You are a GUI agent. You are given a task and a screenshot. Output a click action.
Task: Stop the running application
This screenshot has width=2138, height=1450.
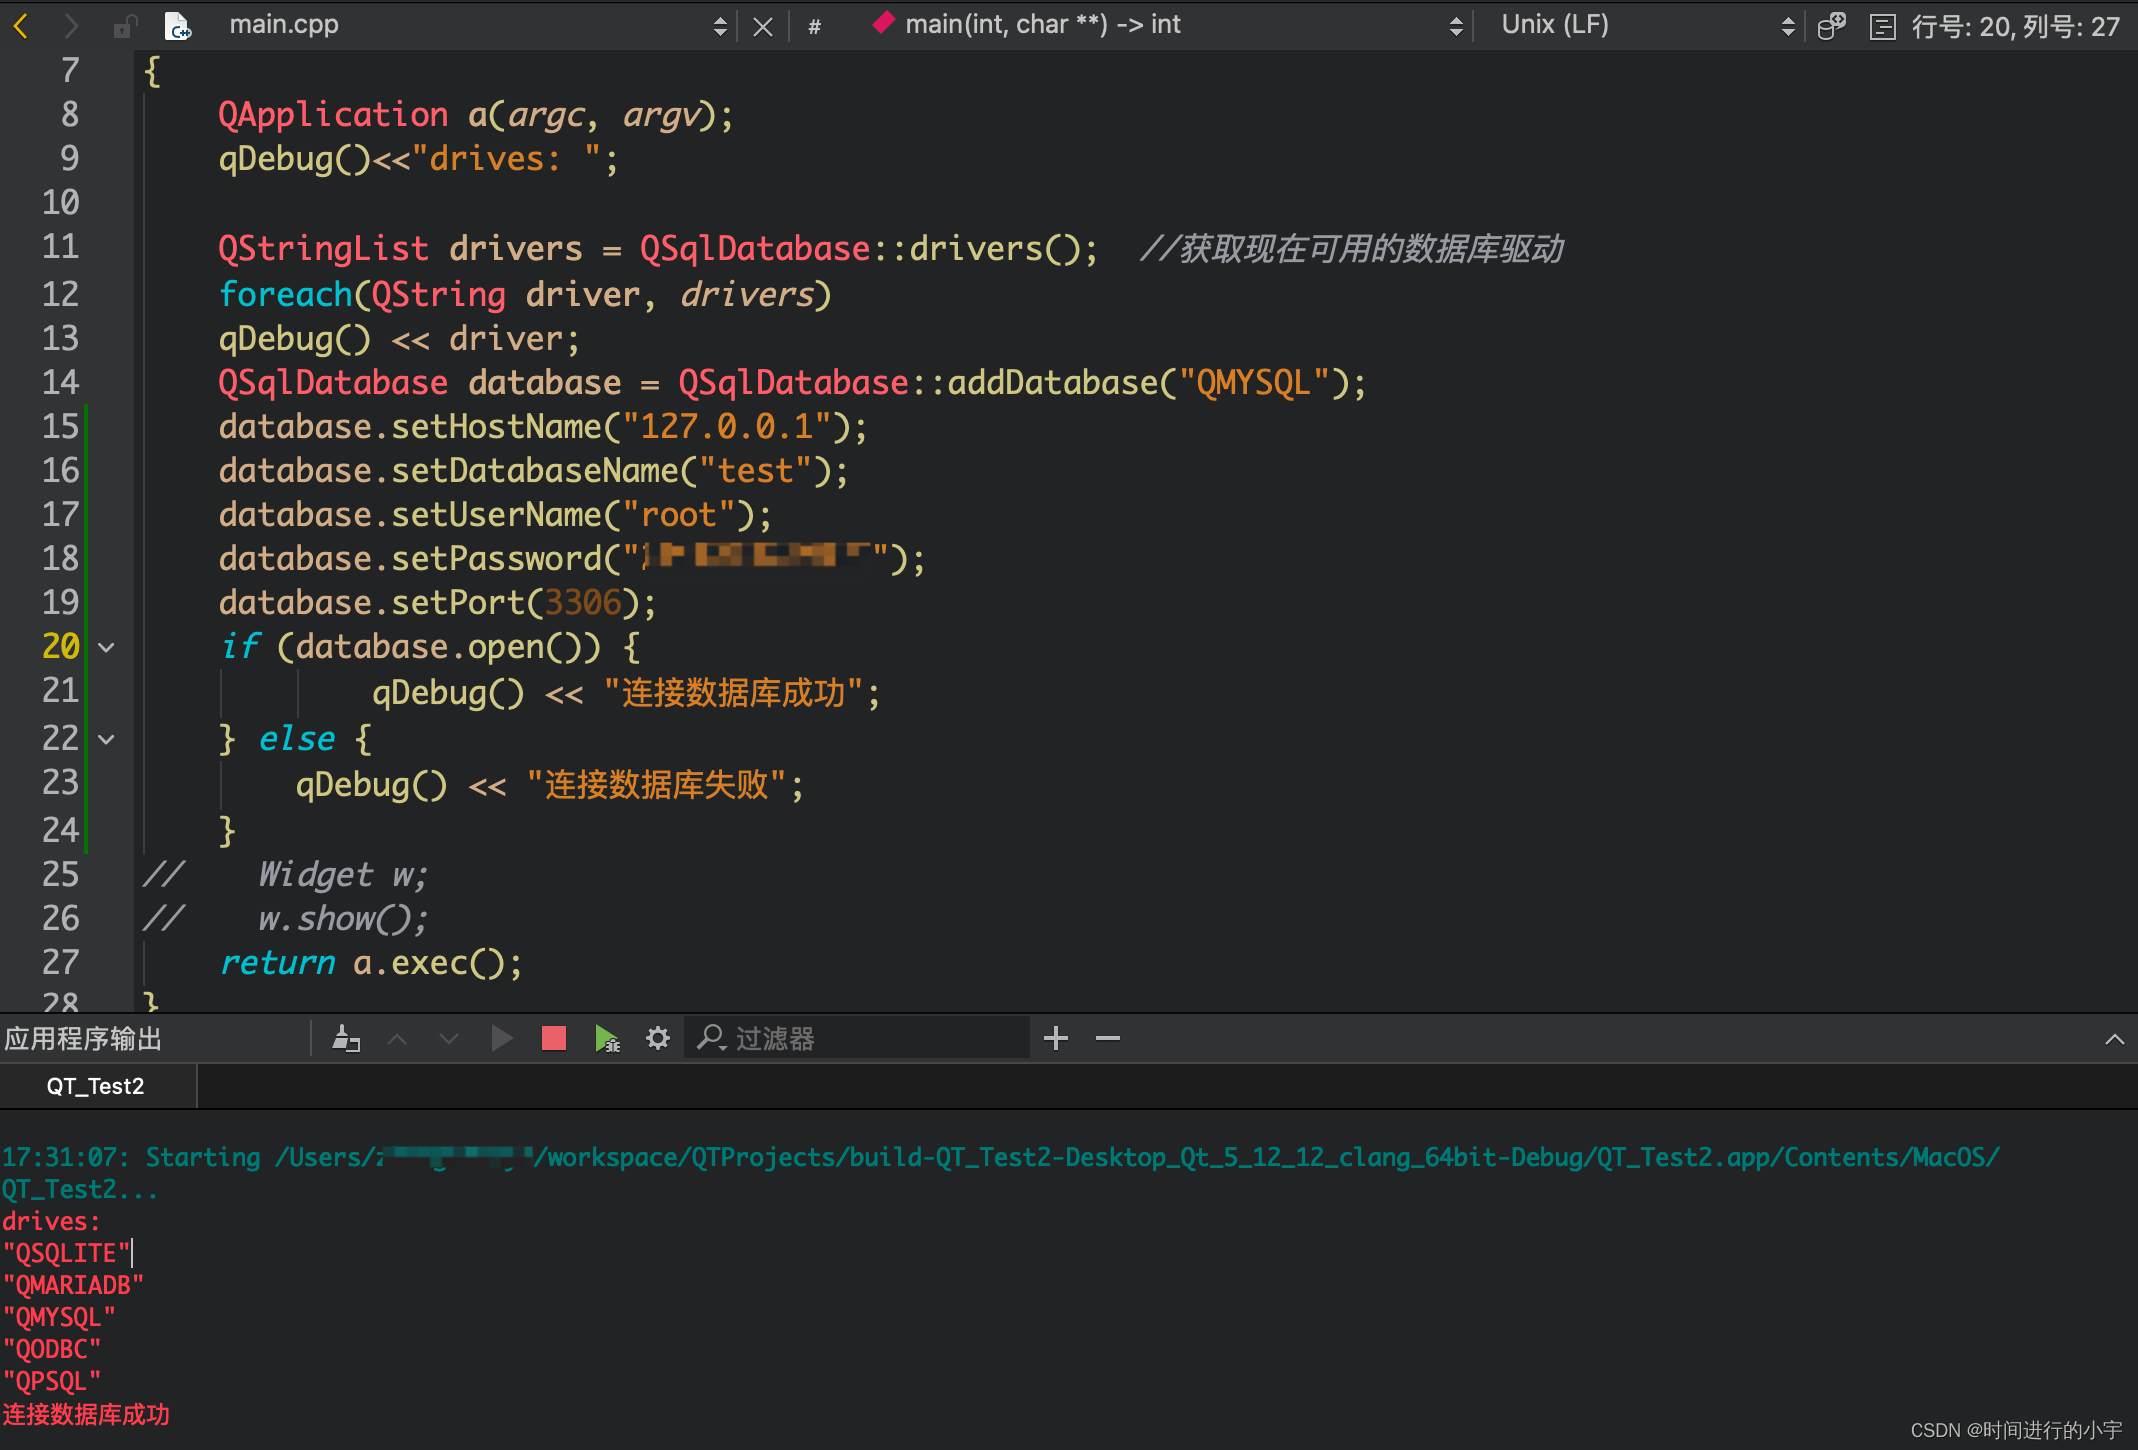click(553, 1038)
